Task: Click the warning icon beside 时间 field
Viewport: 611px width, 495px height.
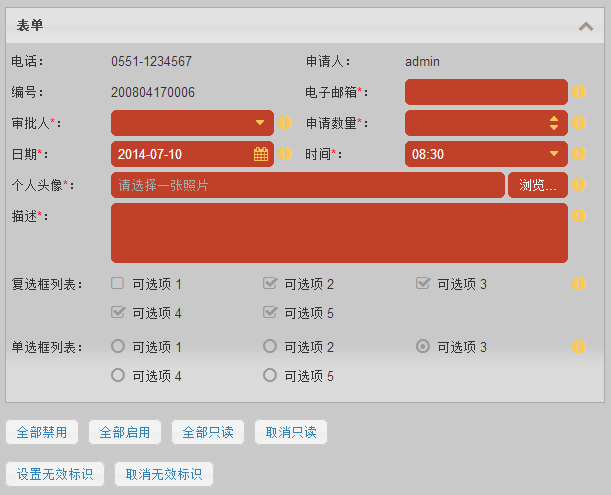Action: pos(579,154)
